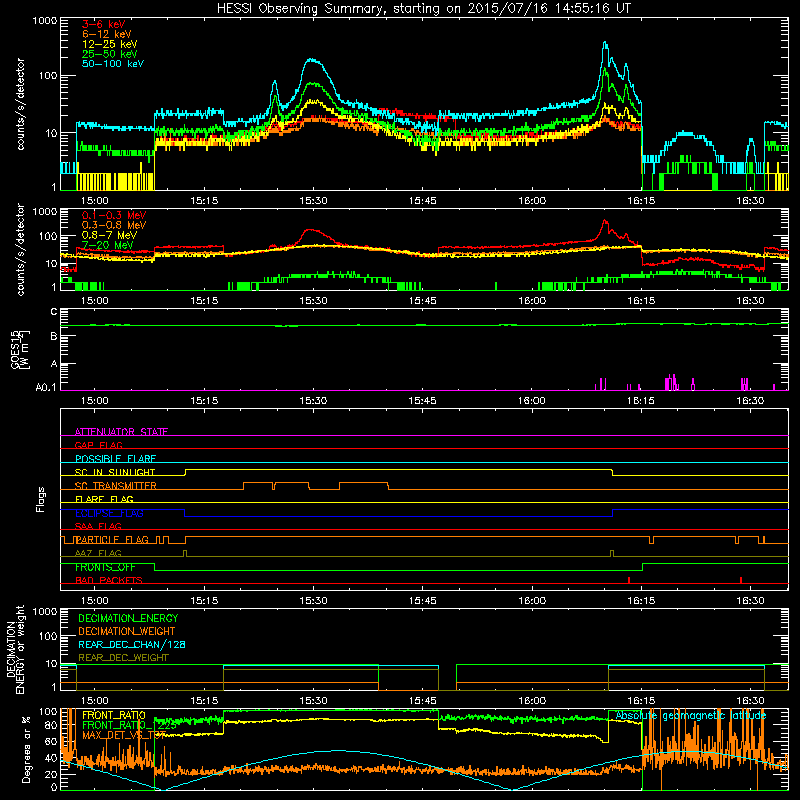The width and height of the screenshot is (800, 800).
Task: Click the '15:45' tick under the GOES panel
Action: (x=422, y=401)
